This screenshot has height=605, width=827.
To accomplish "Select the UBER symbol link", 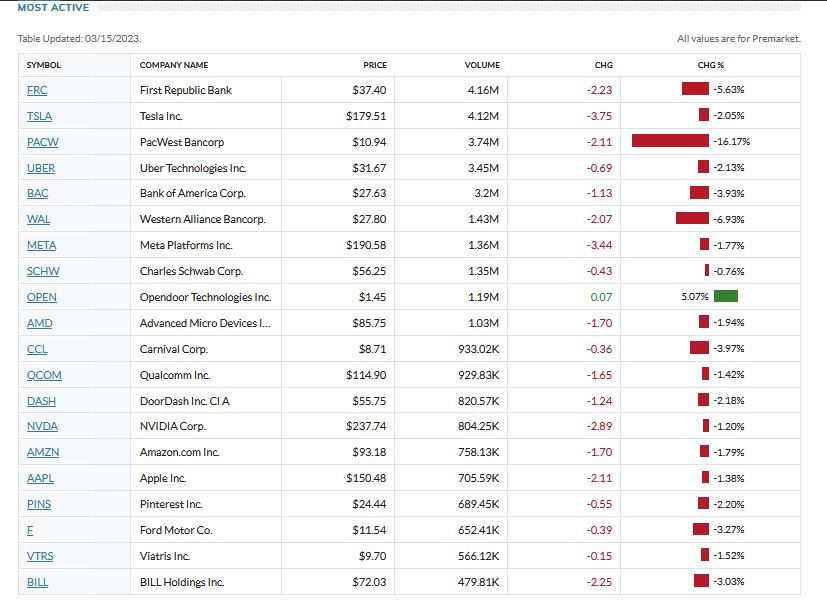I will point(40,168).
